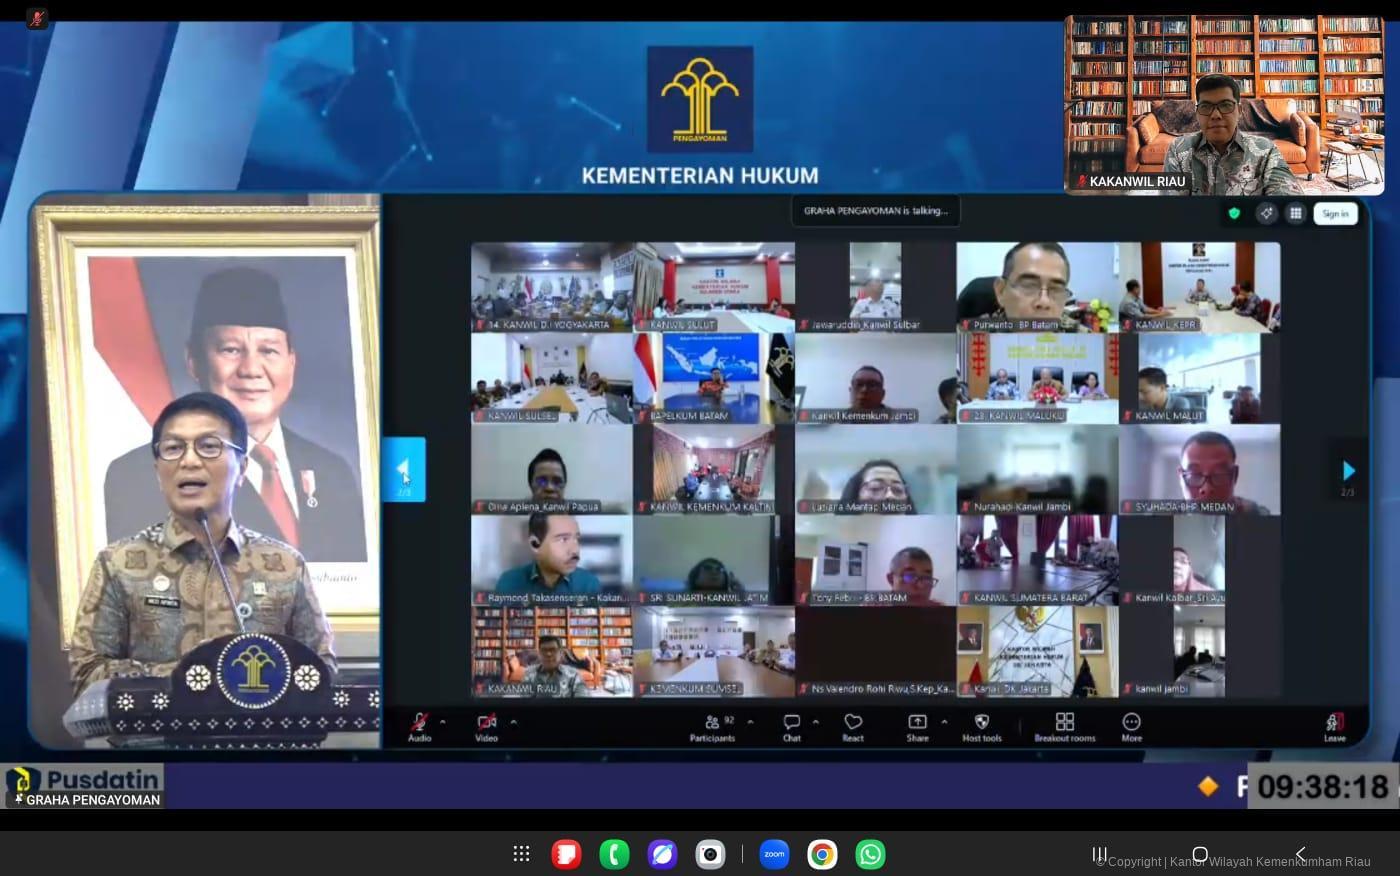
Task: Open the Chat panel
Action: (x=791, y=726)
